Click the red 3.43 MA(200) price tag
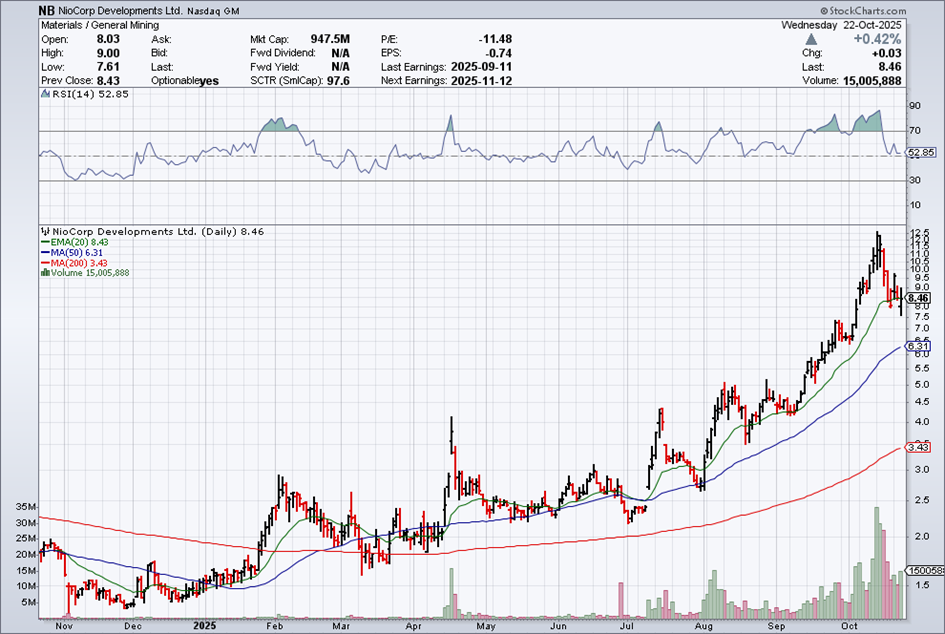The width and height of the screenshot is (945, 634). tap(918, 447)
